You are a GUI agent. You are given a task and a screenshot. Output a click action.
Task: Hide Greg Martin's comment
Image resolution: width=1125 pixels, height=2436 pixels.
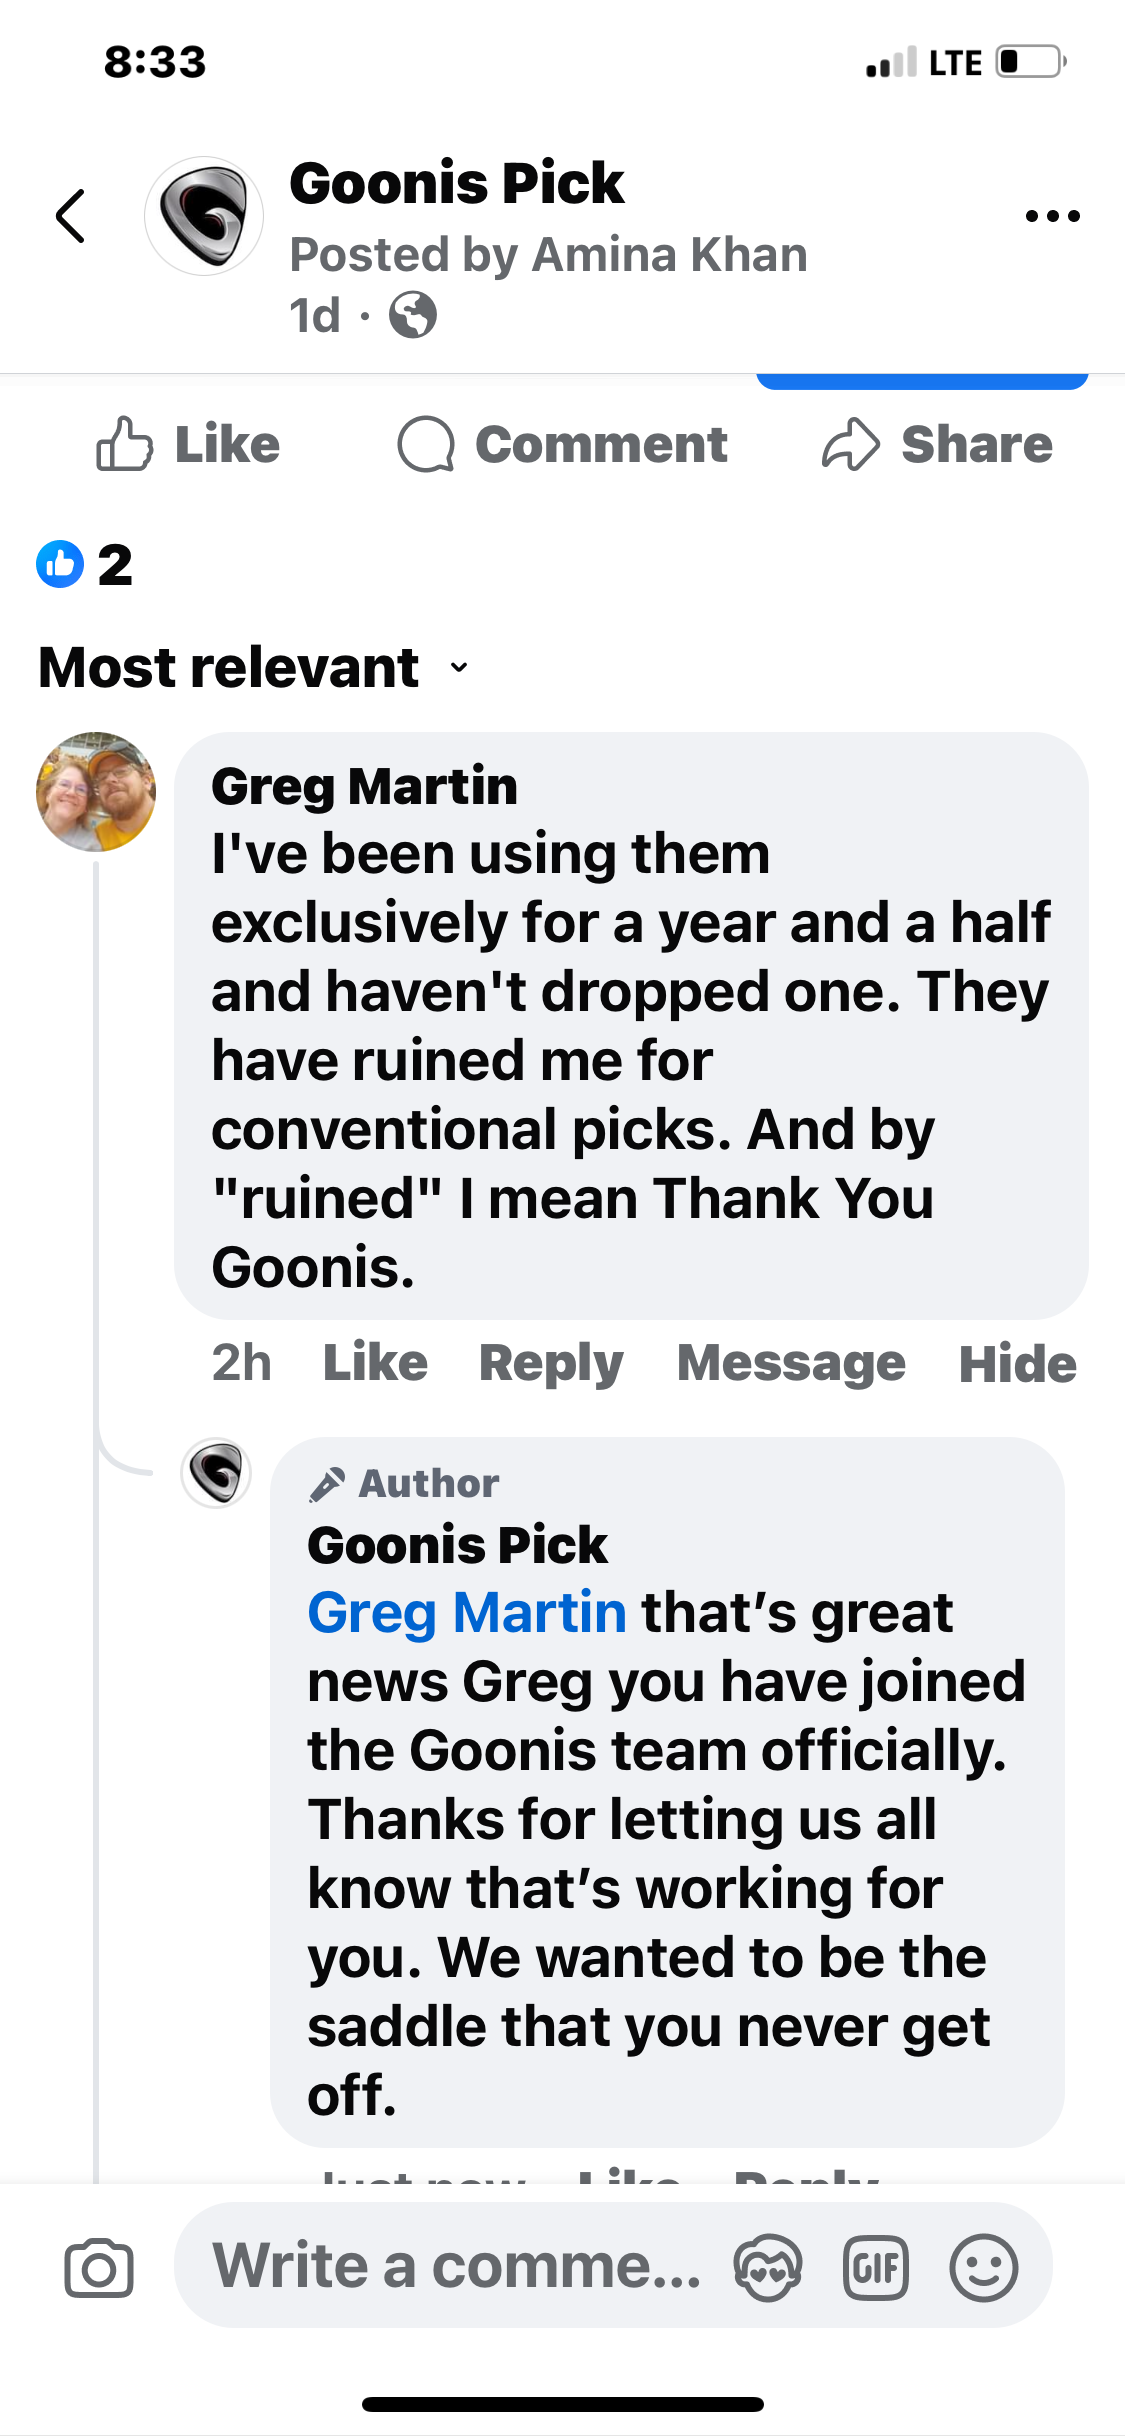tap(1017, 1364)
